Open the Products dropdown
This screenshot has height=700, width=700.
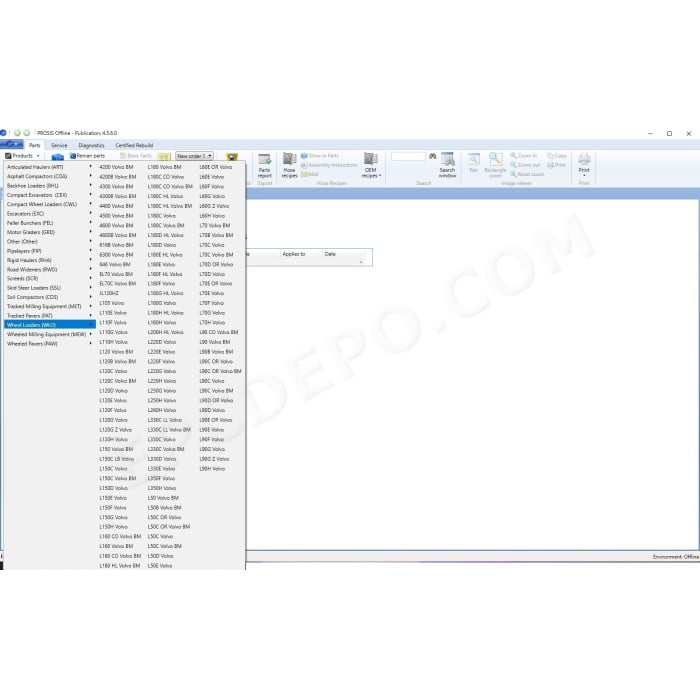click(22, 156)
